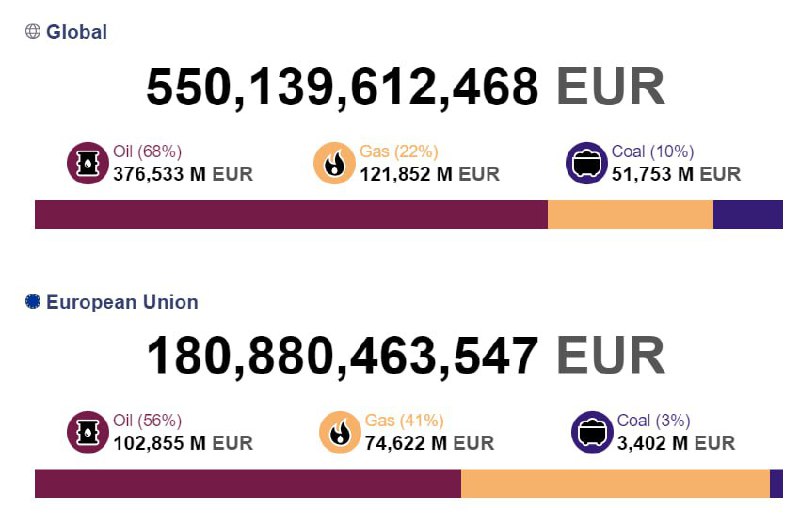Click the European Union heading label
The height and width of the screenshot is (525, 800).
(x=122, y=302)
